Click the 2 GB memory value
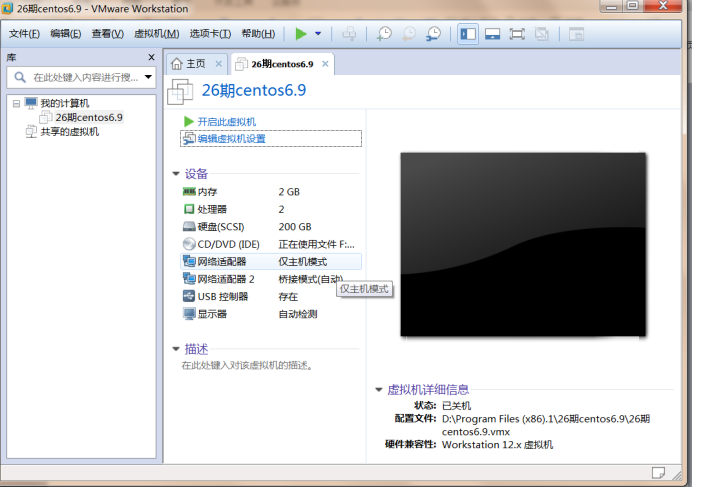 pyautogui.click(x=289, y=192)
